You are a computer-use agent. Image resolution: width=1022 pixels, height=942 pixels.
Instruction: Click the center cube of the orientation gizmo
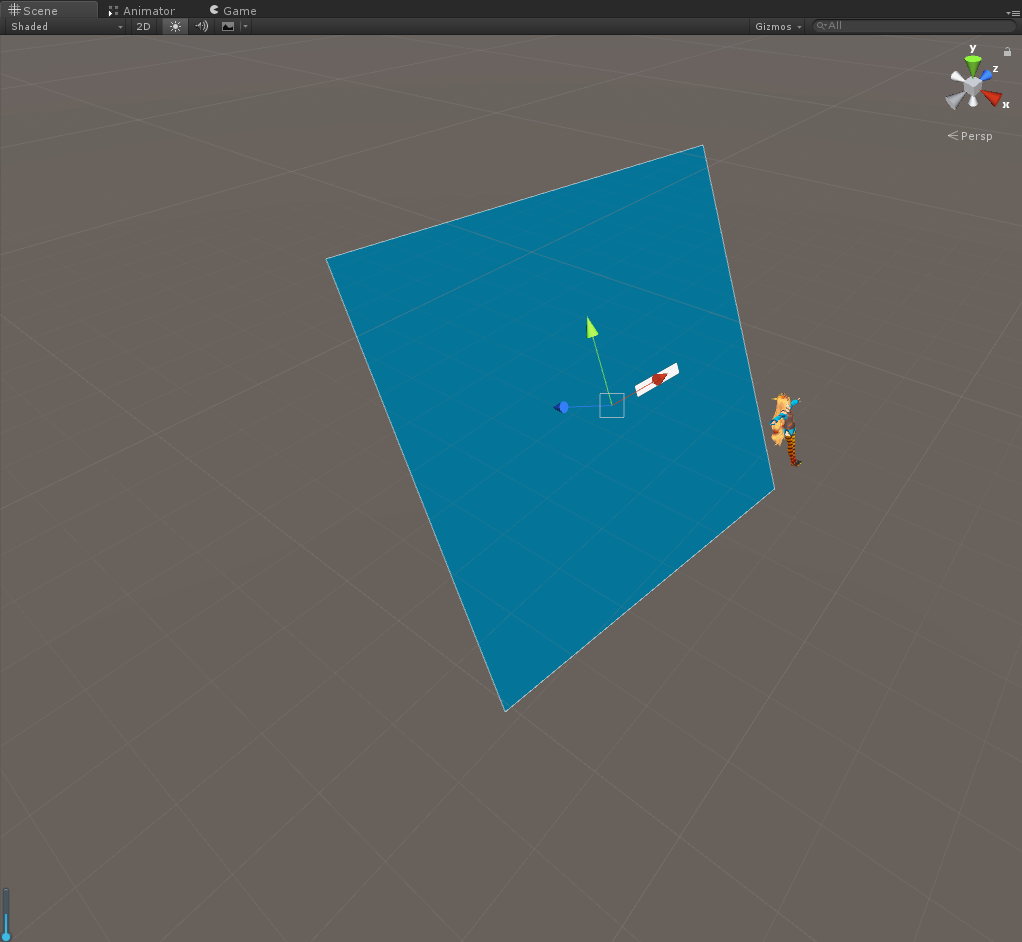click(x=972, y=88)
